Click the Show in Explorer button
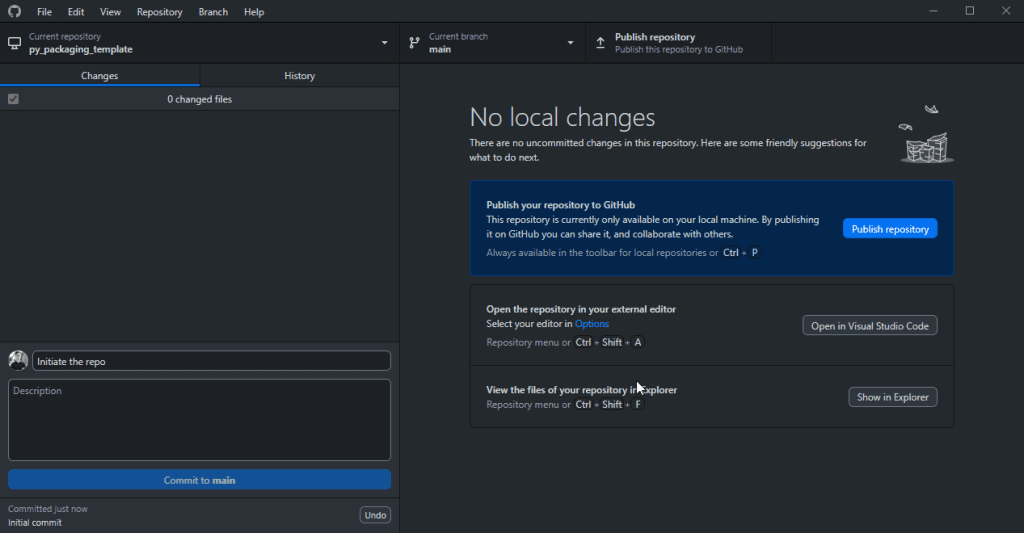The width and height of the screenshot is (1024, 533). tap(892, 397)
